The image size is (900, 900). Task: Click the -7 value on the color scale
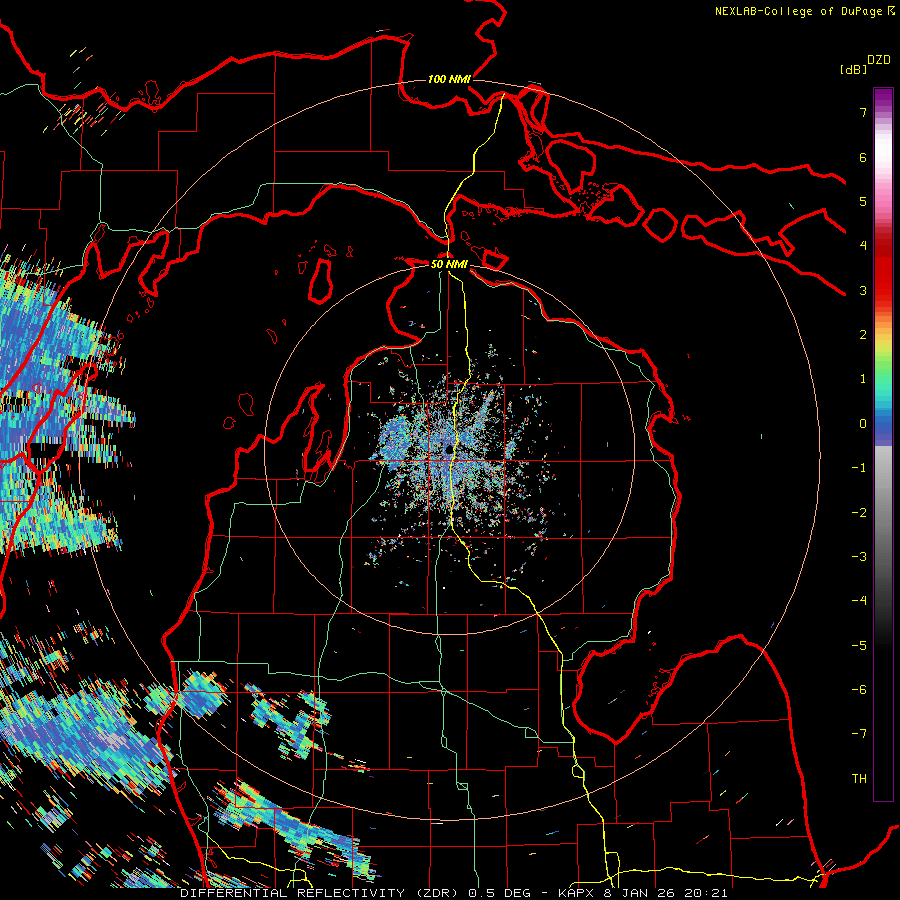point(859,734)
